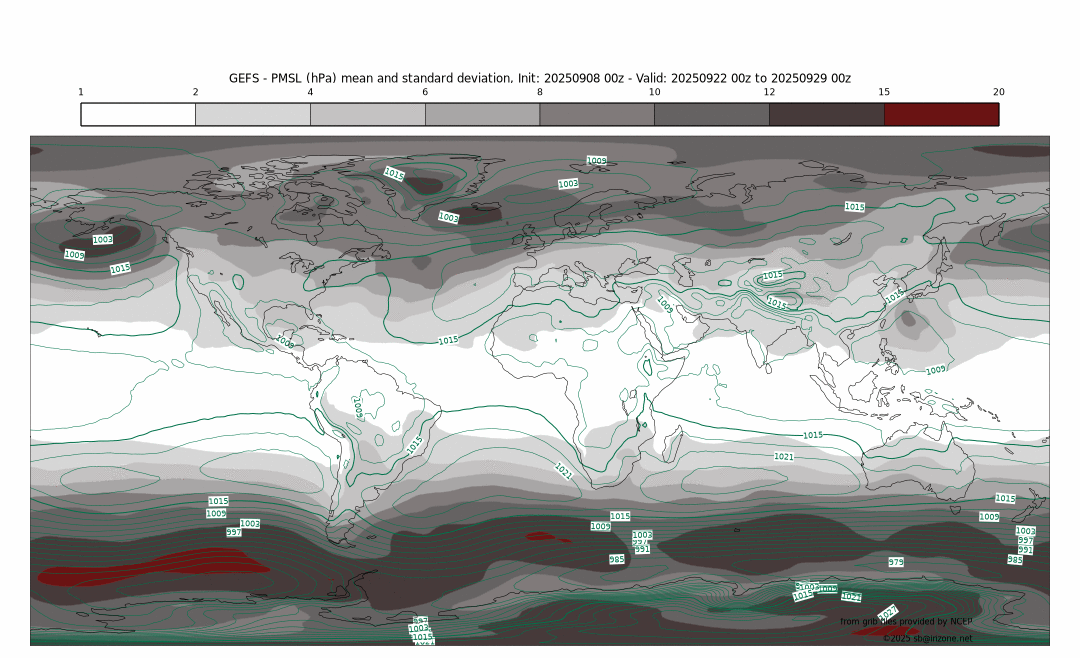Click the 1005 contour label over the Middle East
This screenshot has width=1080, height=658.
click(664, 303)
